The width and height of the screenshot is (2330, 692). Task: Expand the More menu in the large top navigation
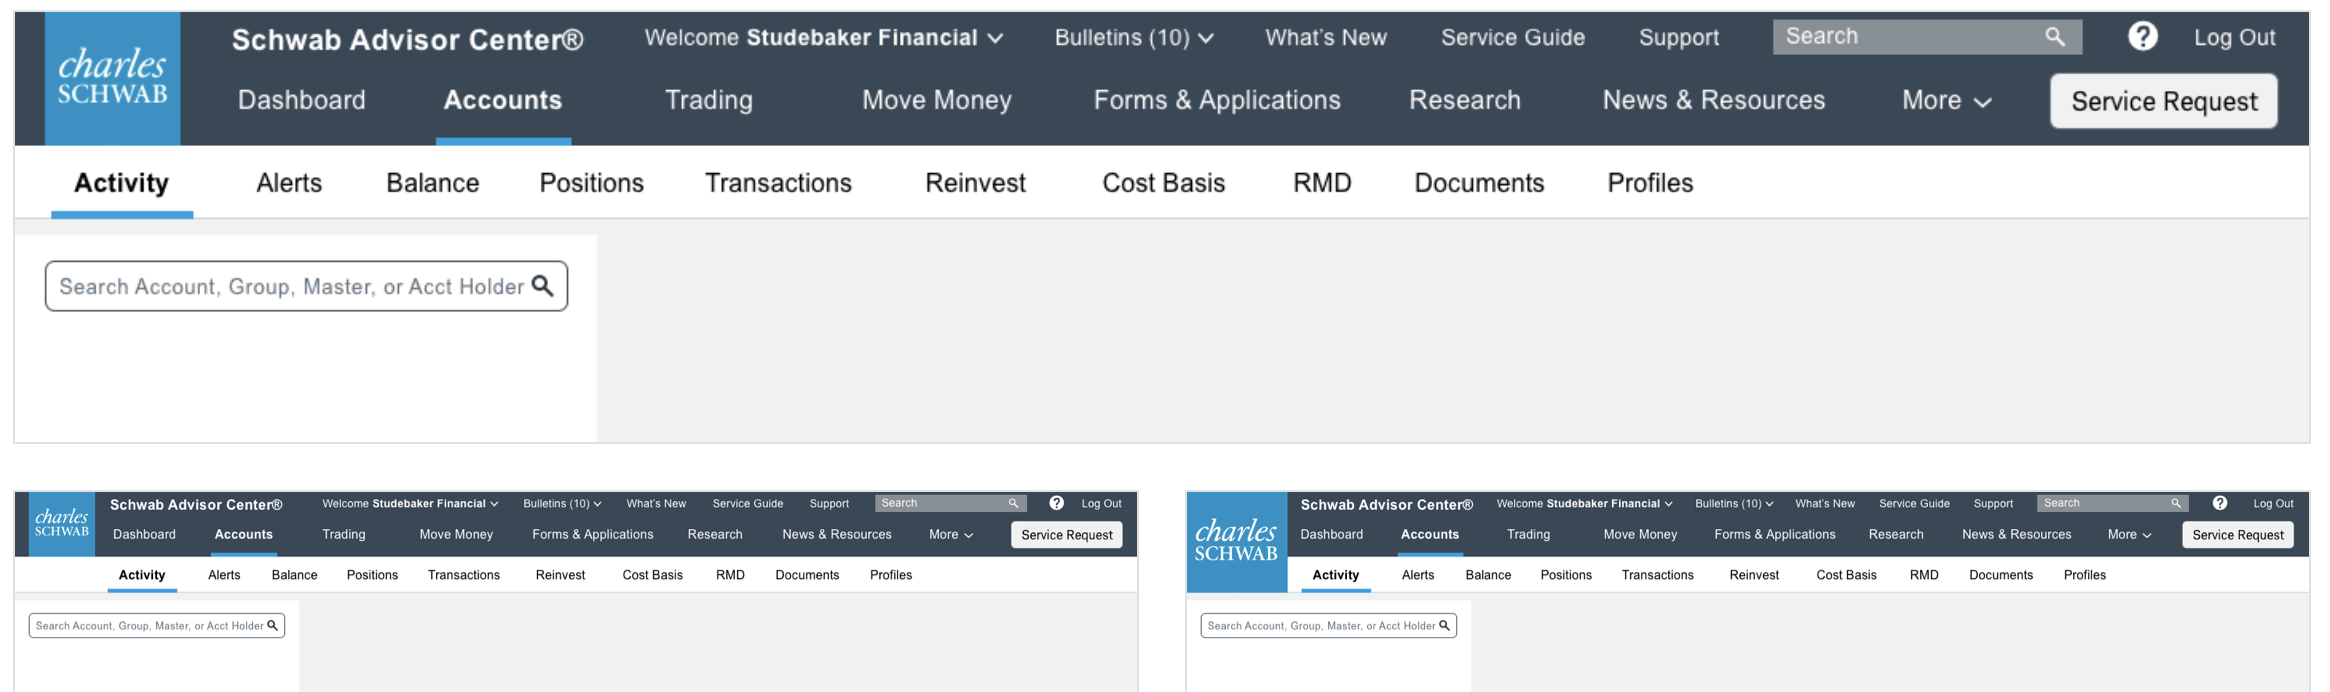1946,100
